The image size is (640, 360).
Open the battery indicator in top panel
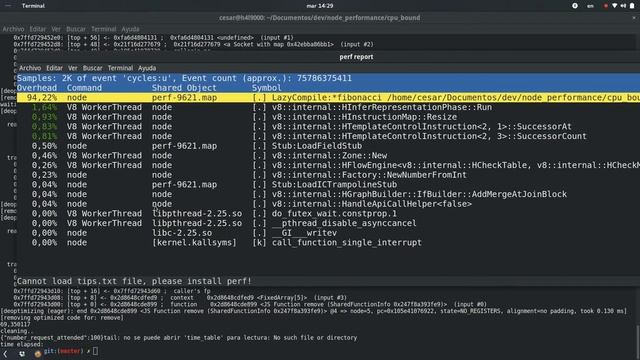point(632,6)
